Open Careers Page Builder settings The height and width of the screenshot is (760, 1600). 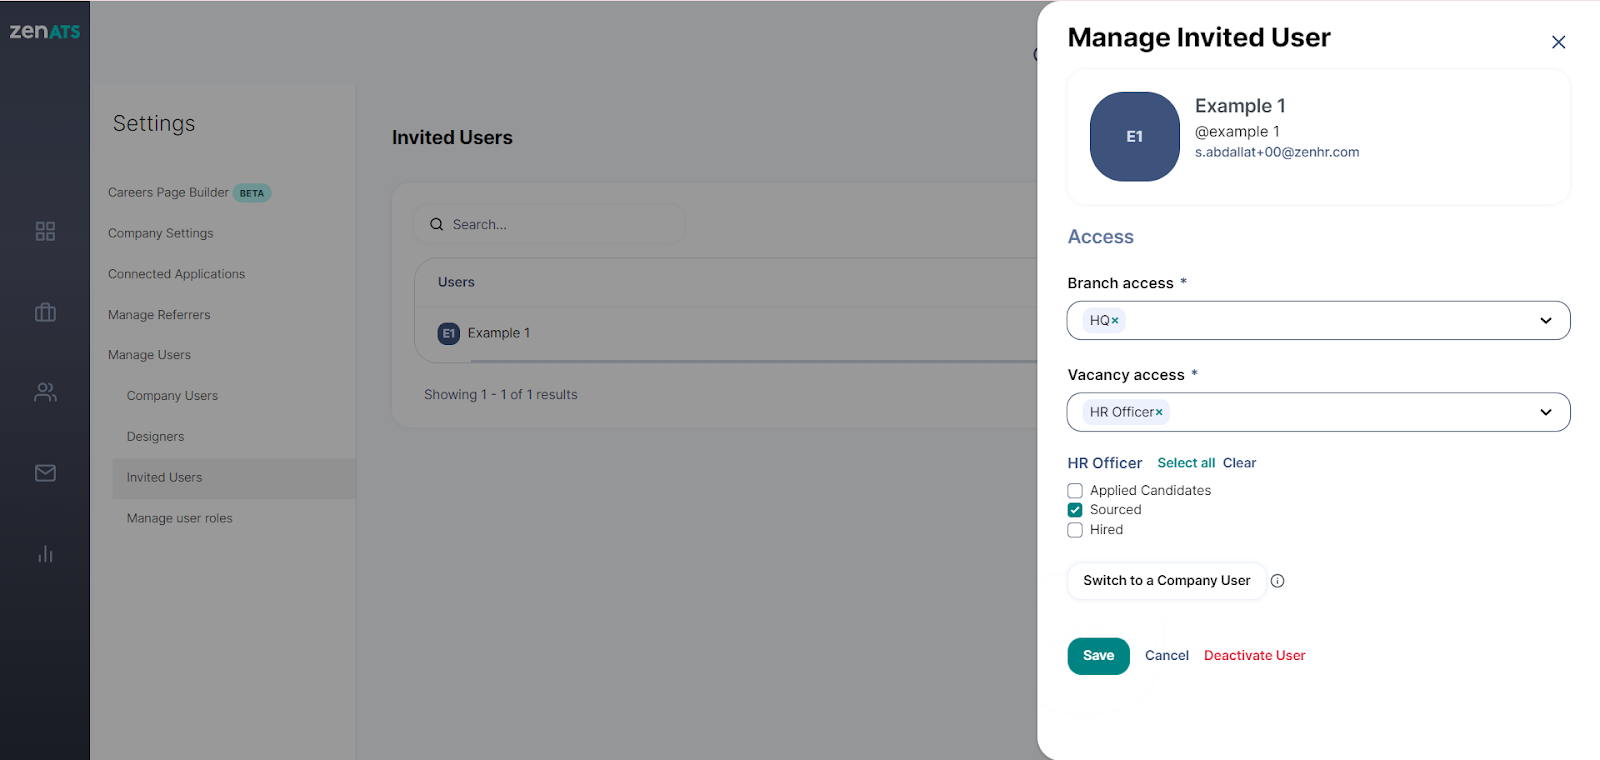168,193
